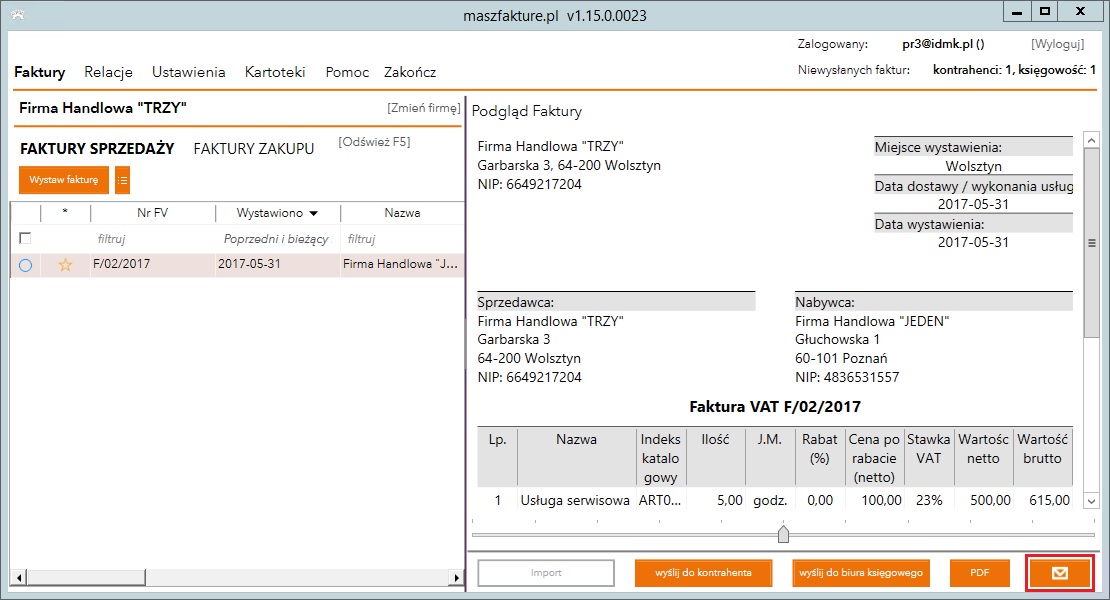This screenshot has width=1110, height=600.
Task: Click the 615,00 gross value cell
Action: click(x=1050, y=500)
